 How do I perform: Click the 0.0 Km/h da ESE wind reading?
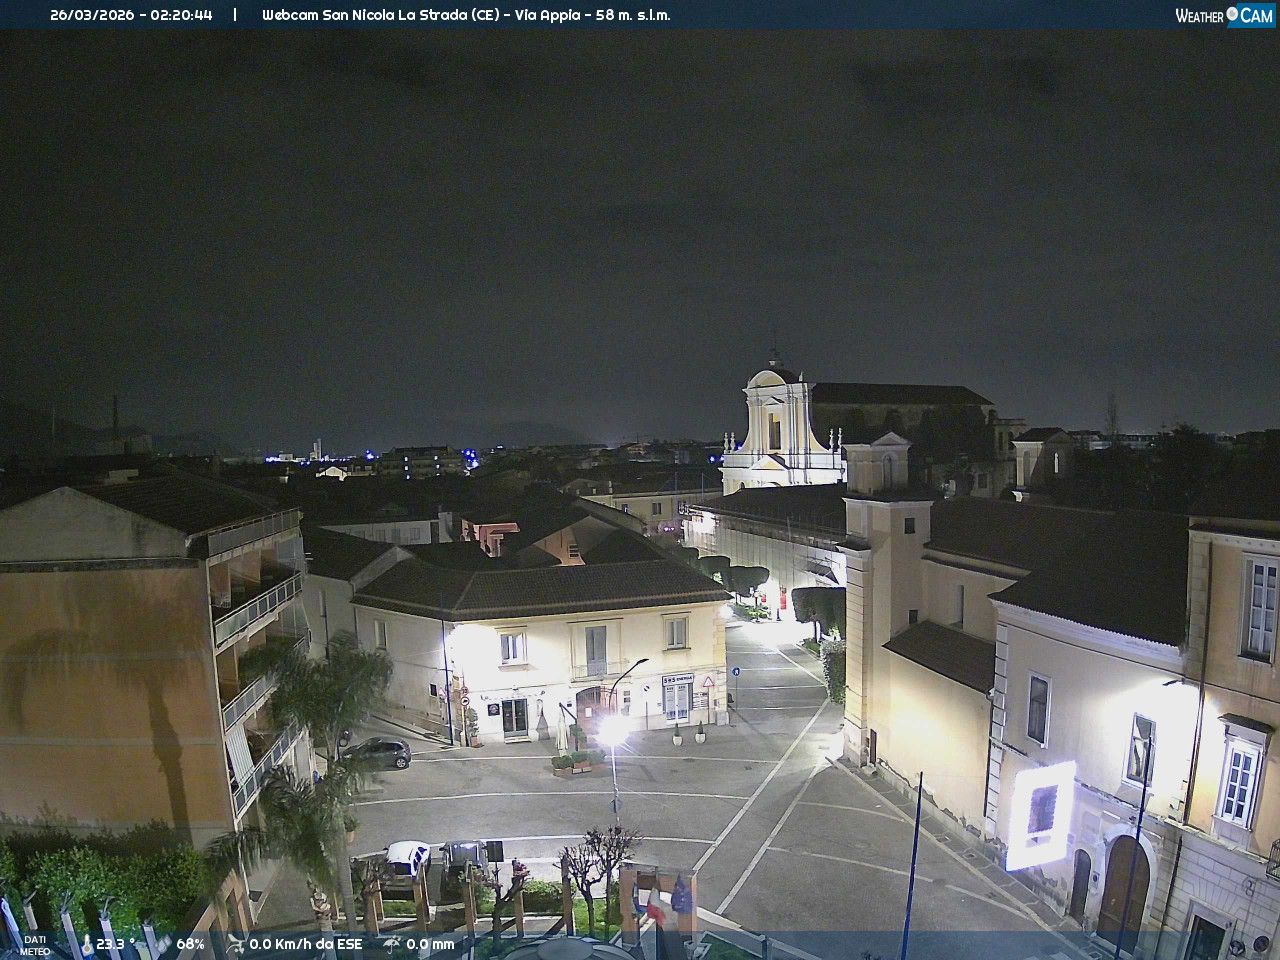tap(305, 944)
